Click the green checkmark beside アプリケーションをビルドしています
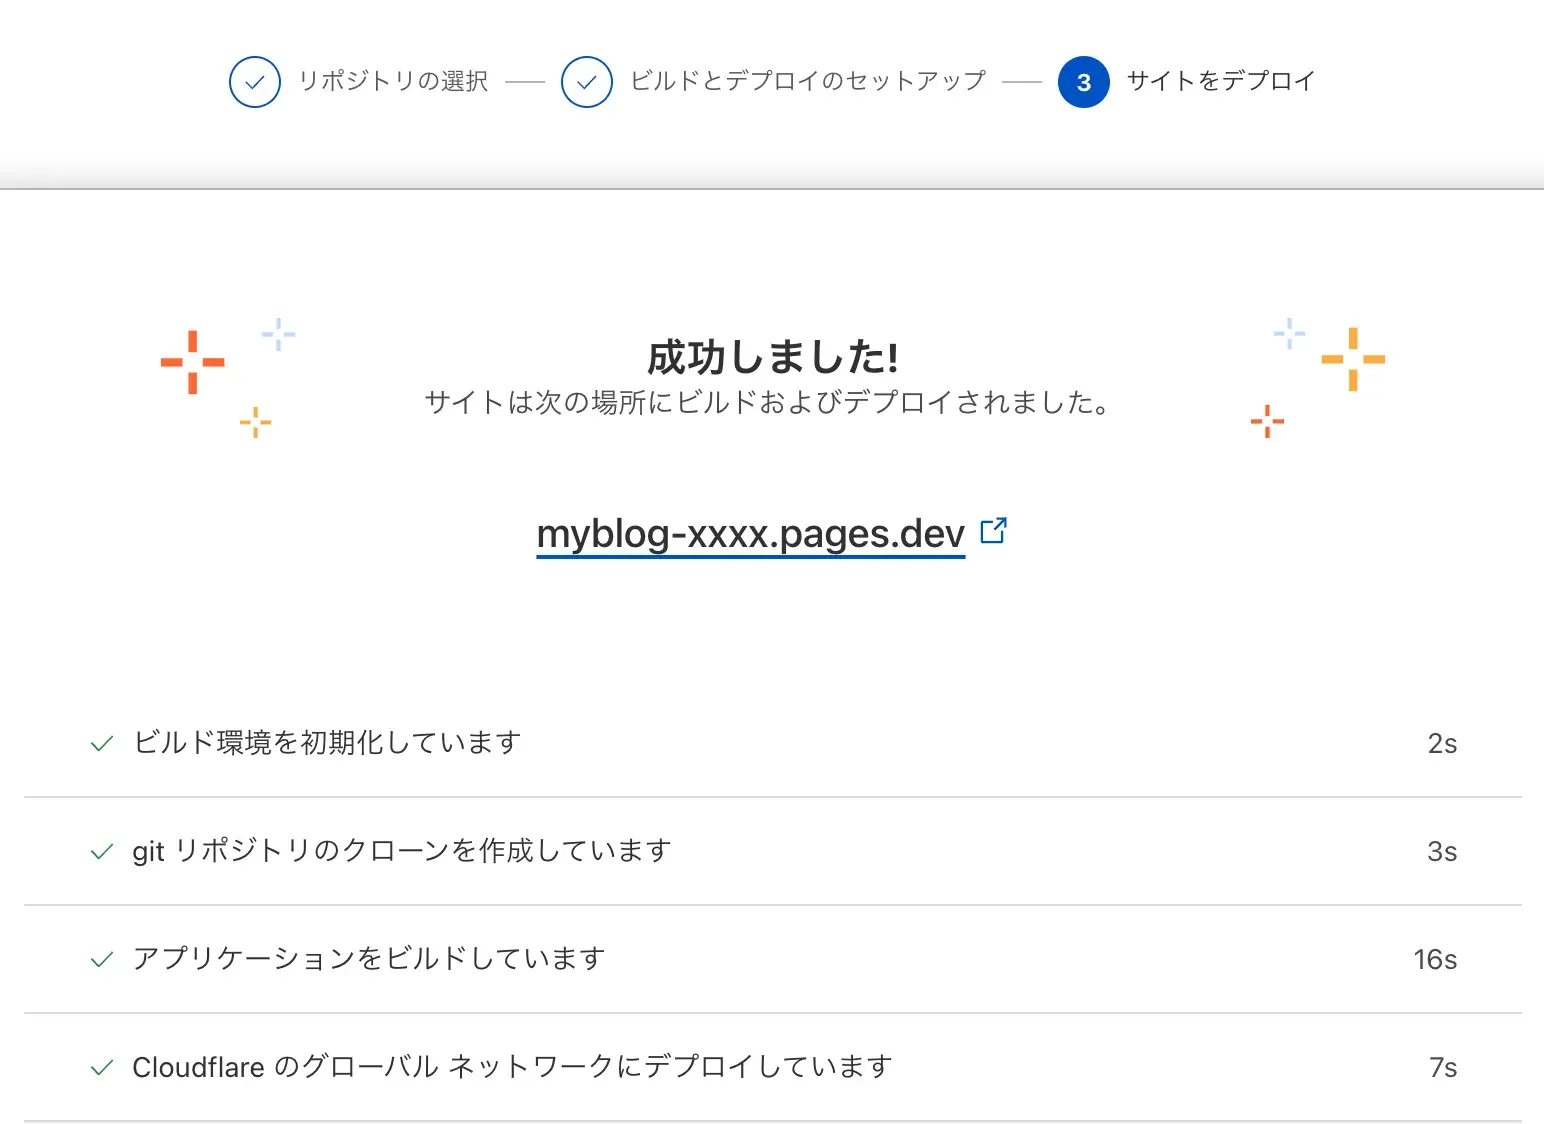Viewport: 1544px width, 1124px height. coord(101,959)
